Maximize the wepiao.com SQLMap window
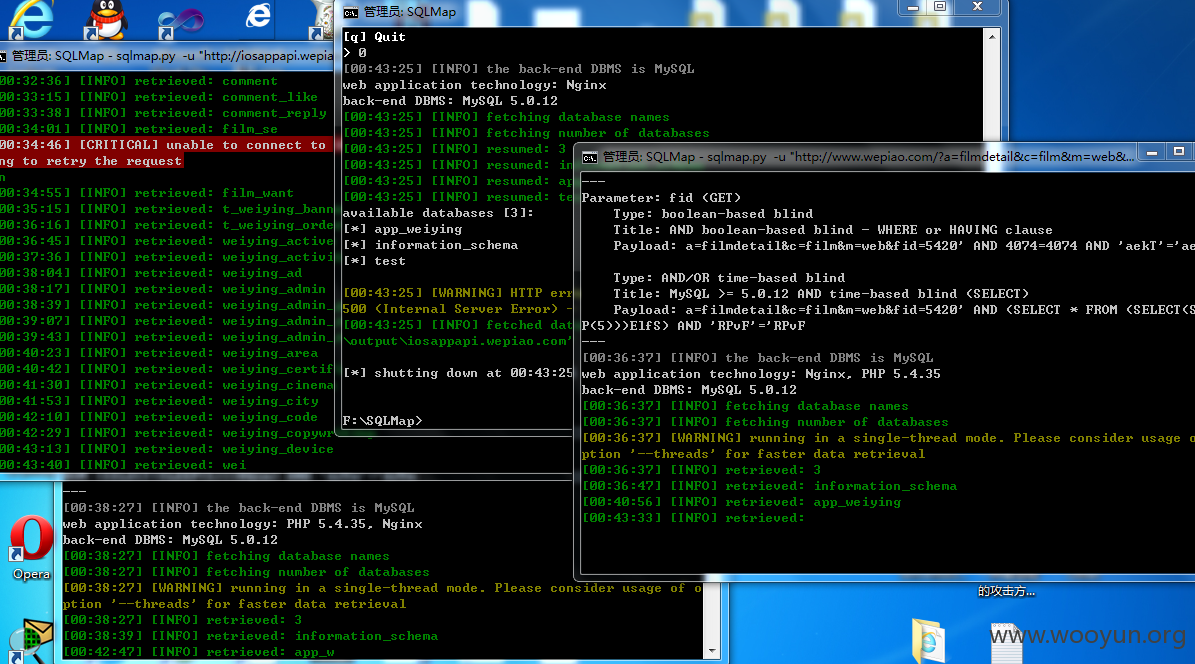Image resolution: width=1195 pixels, height=664 pixels. click(x=1179, y=152)
